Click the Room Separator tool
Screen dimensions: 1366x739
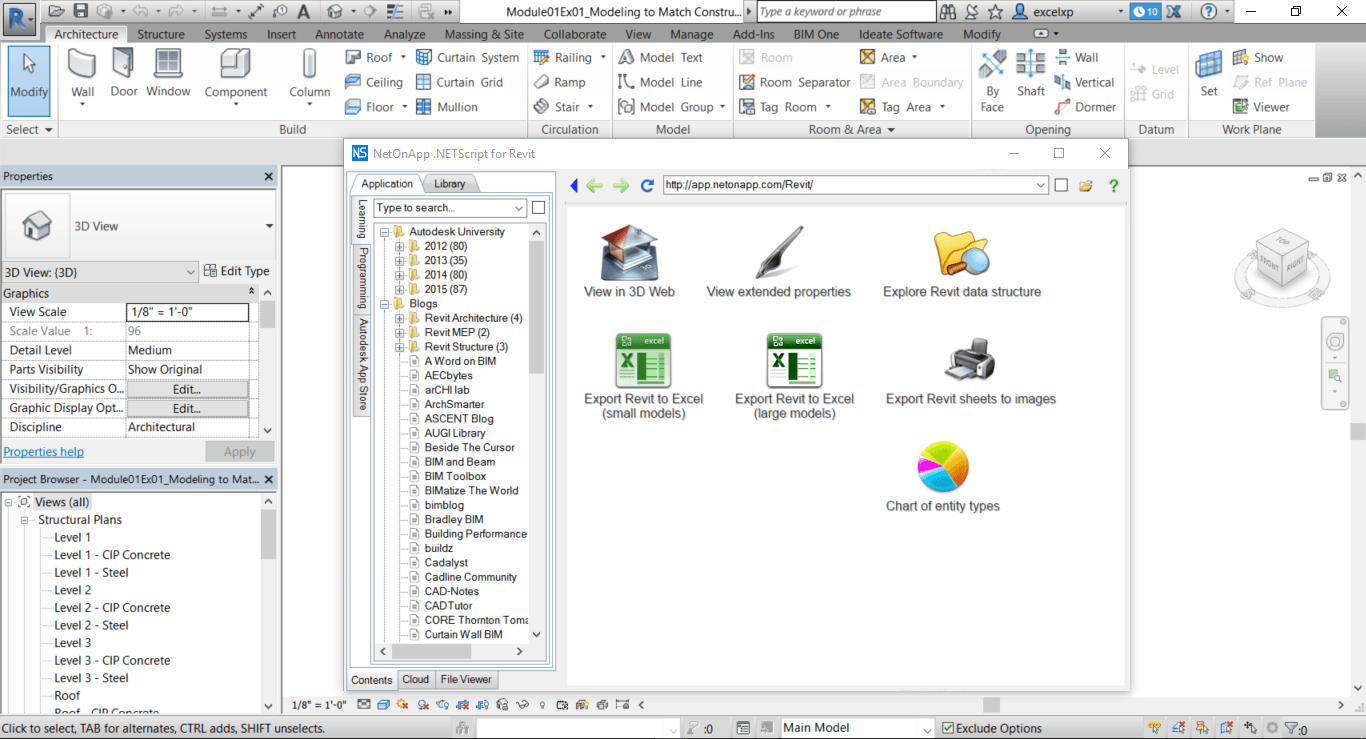pyautogui.click(x=795, y=82)
